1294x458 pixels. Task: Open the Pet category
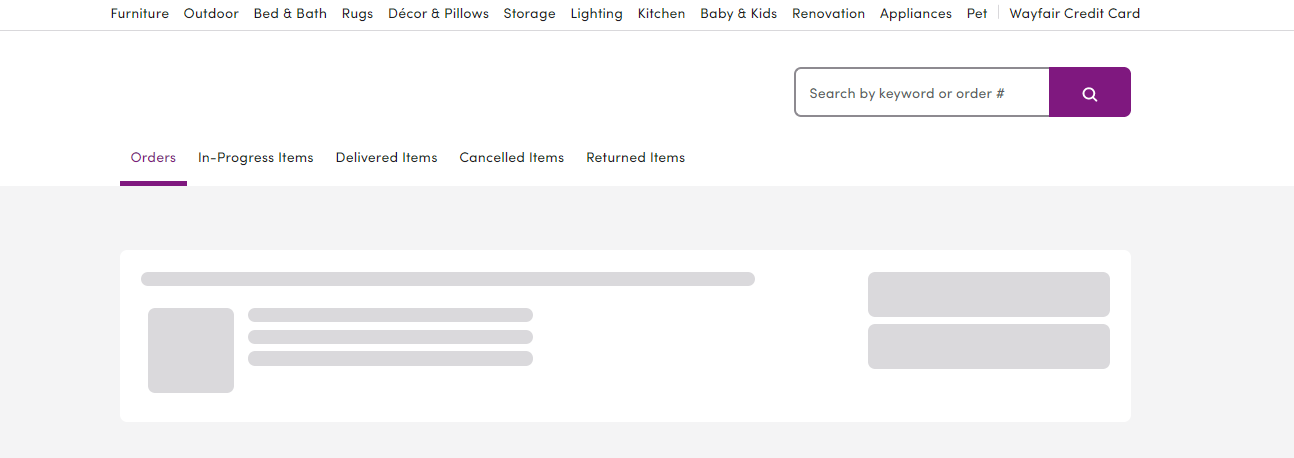coord(977,14)
